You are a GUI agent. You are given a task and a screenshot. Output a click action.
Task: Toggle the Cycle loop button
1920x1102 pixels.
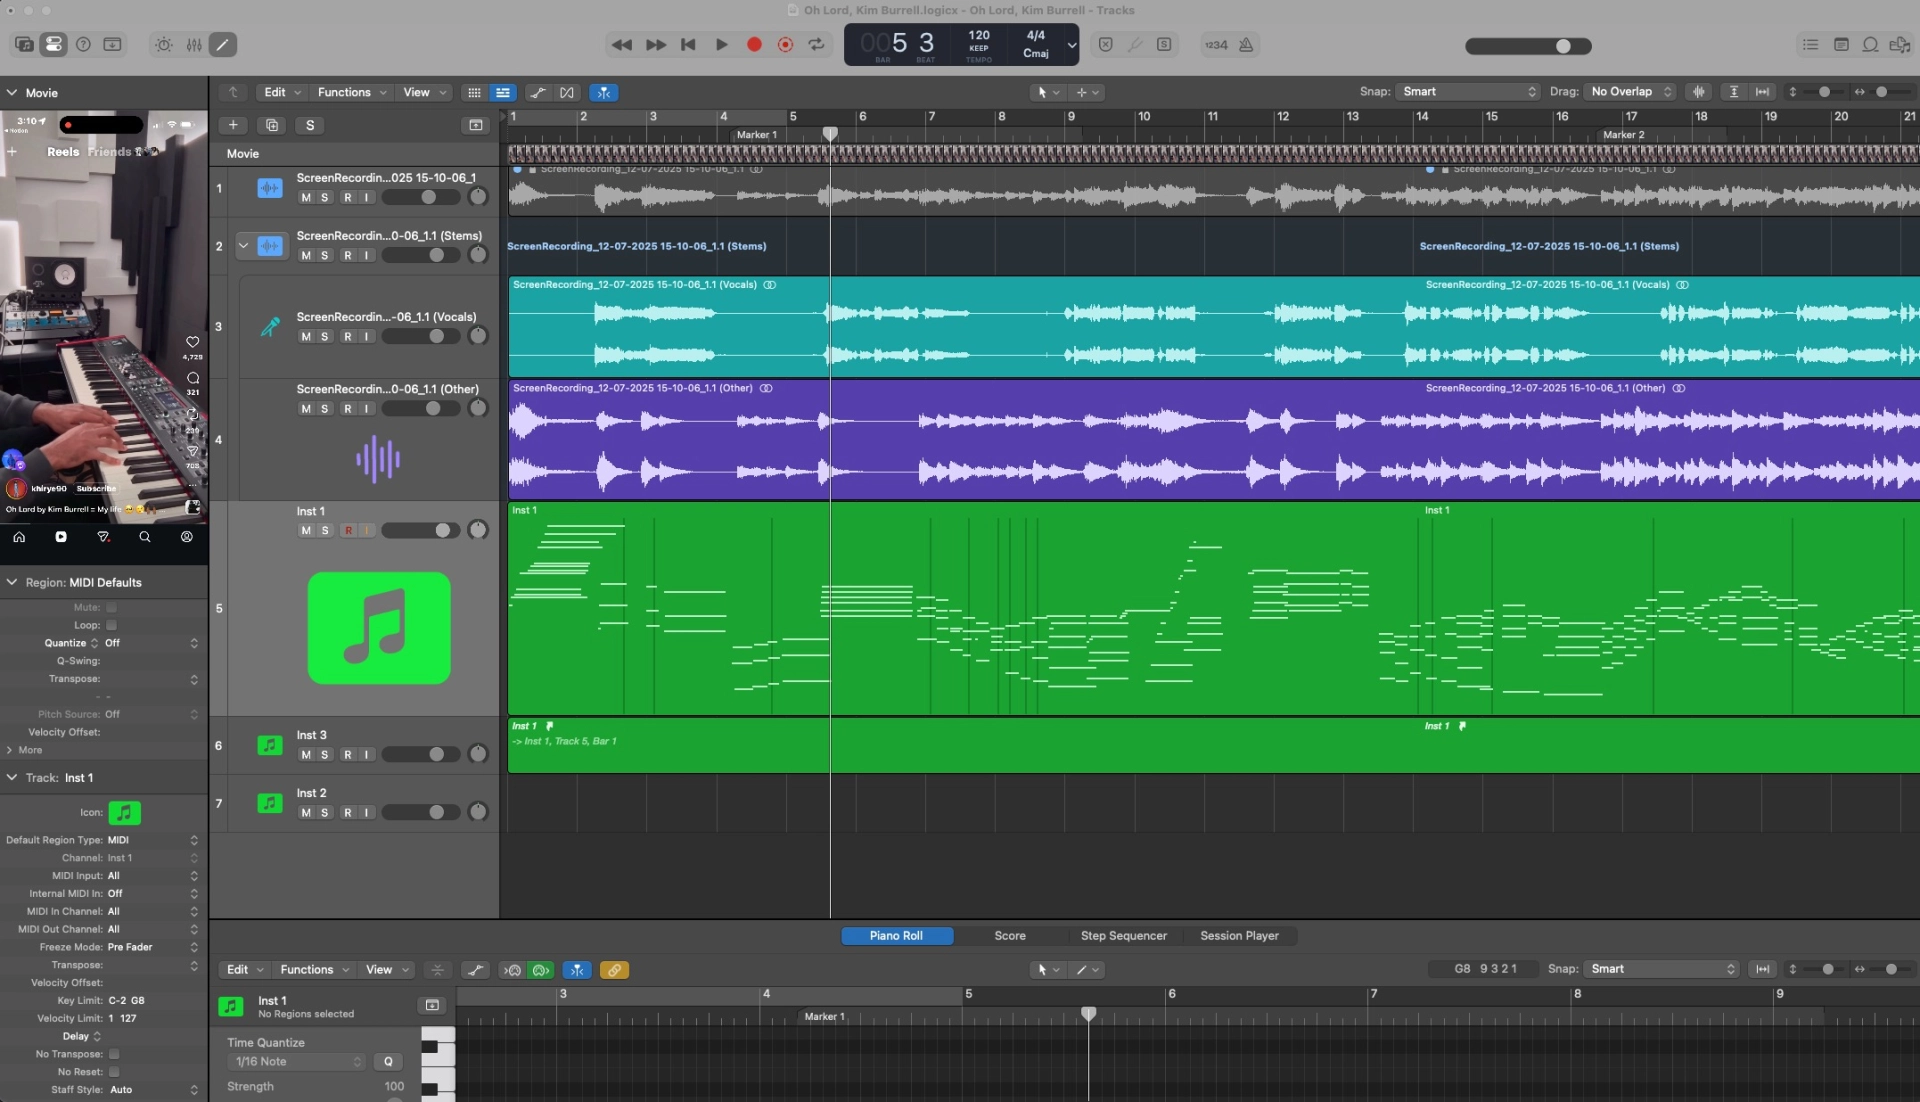click(x=817, y=45)
